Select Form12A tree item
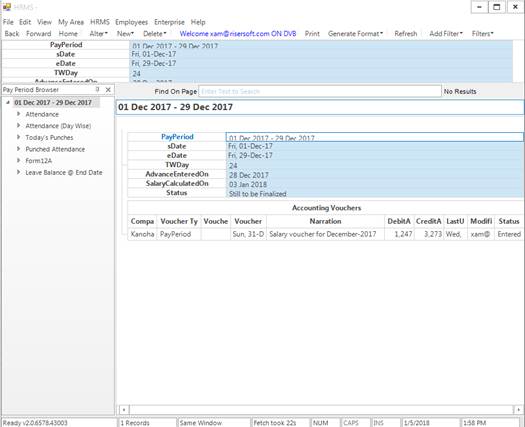 click(39, 161)
